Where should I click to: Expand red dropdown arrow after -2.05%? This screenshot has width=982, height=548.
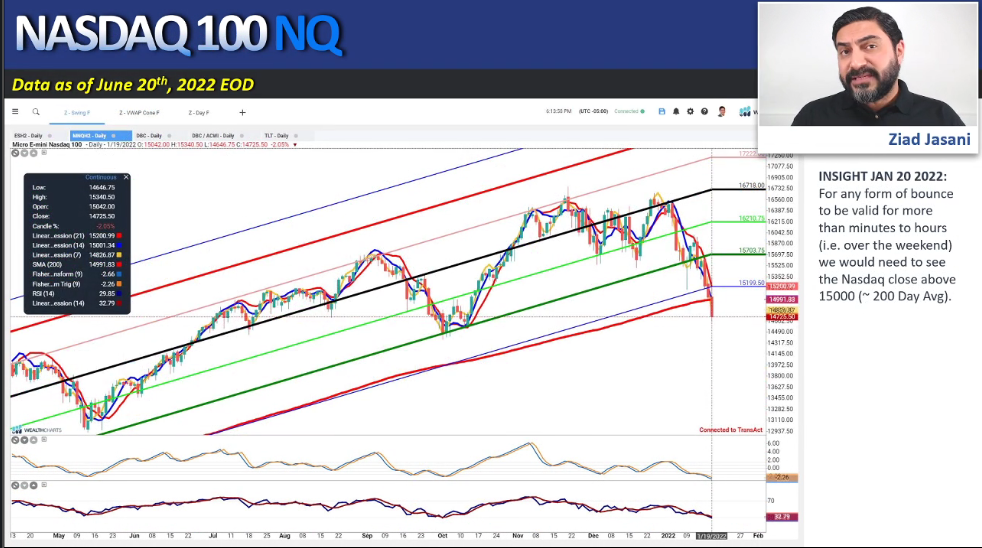click(295, 145)
